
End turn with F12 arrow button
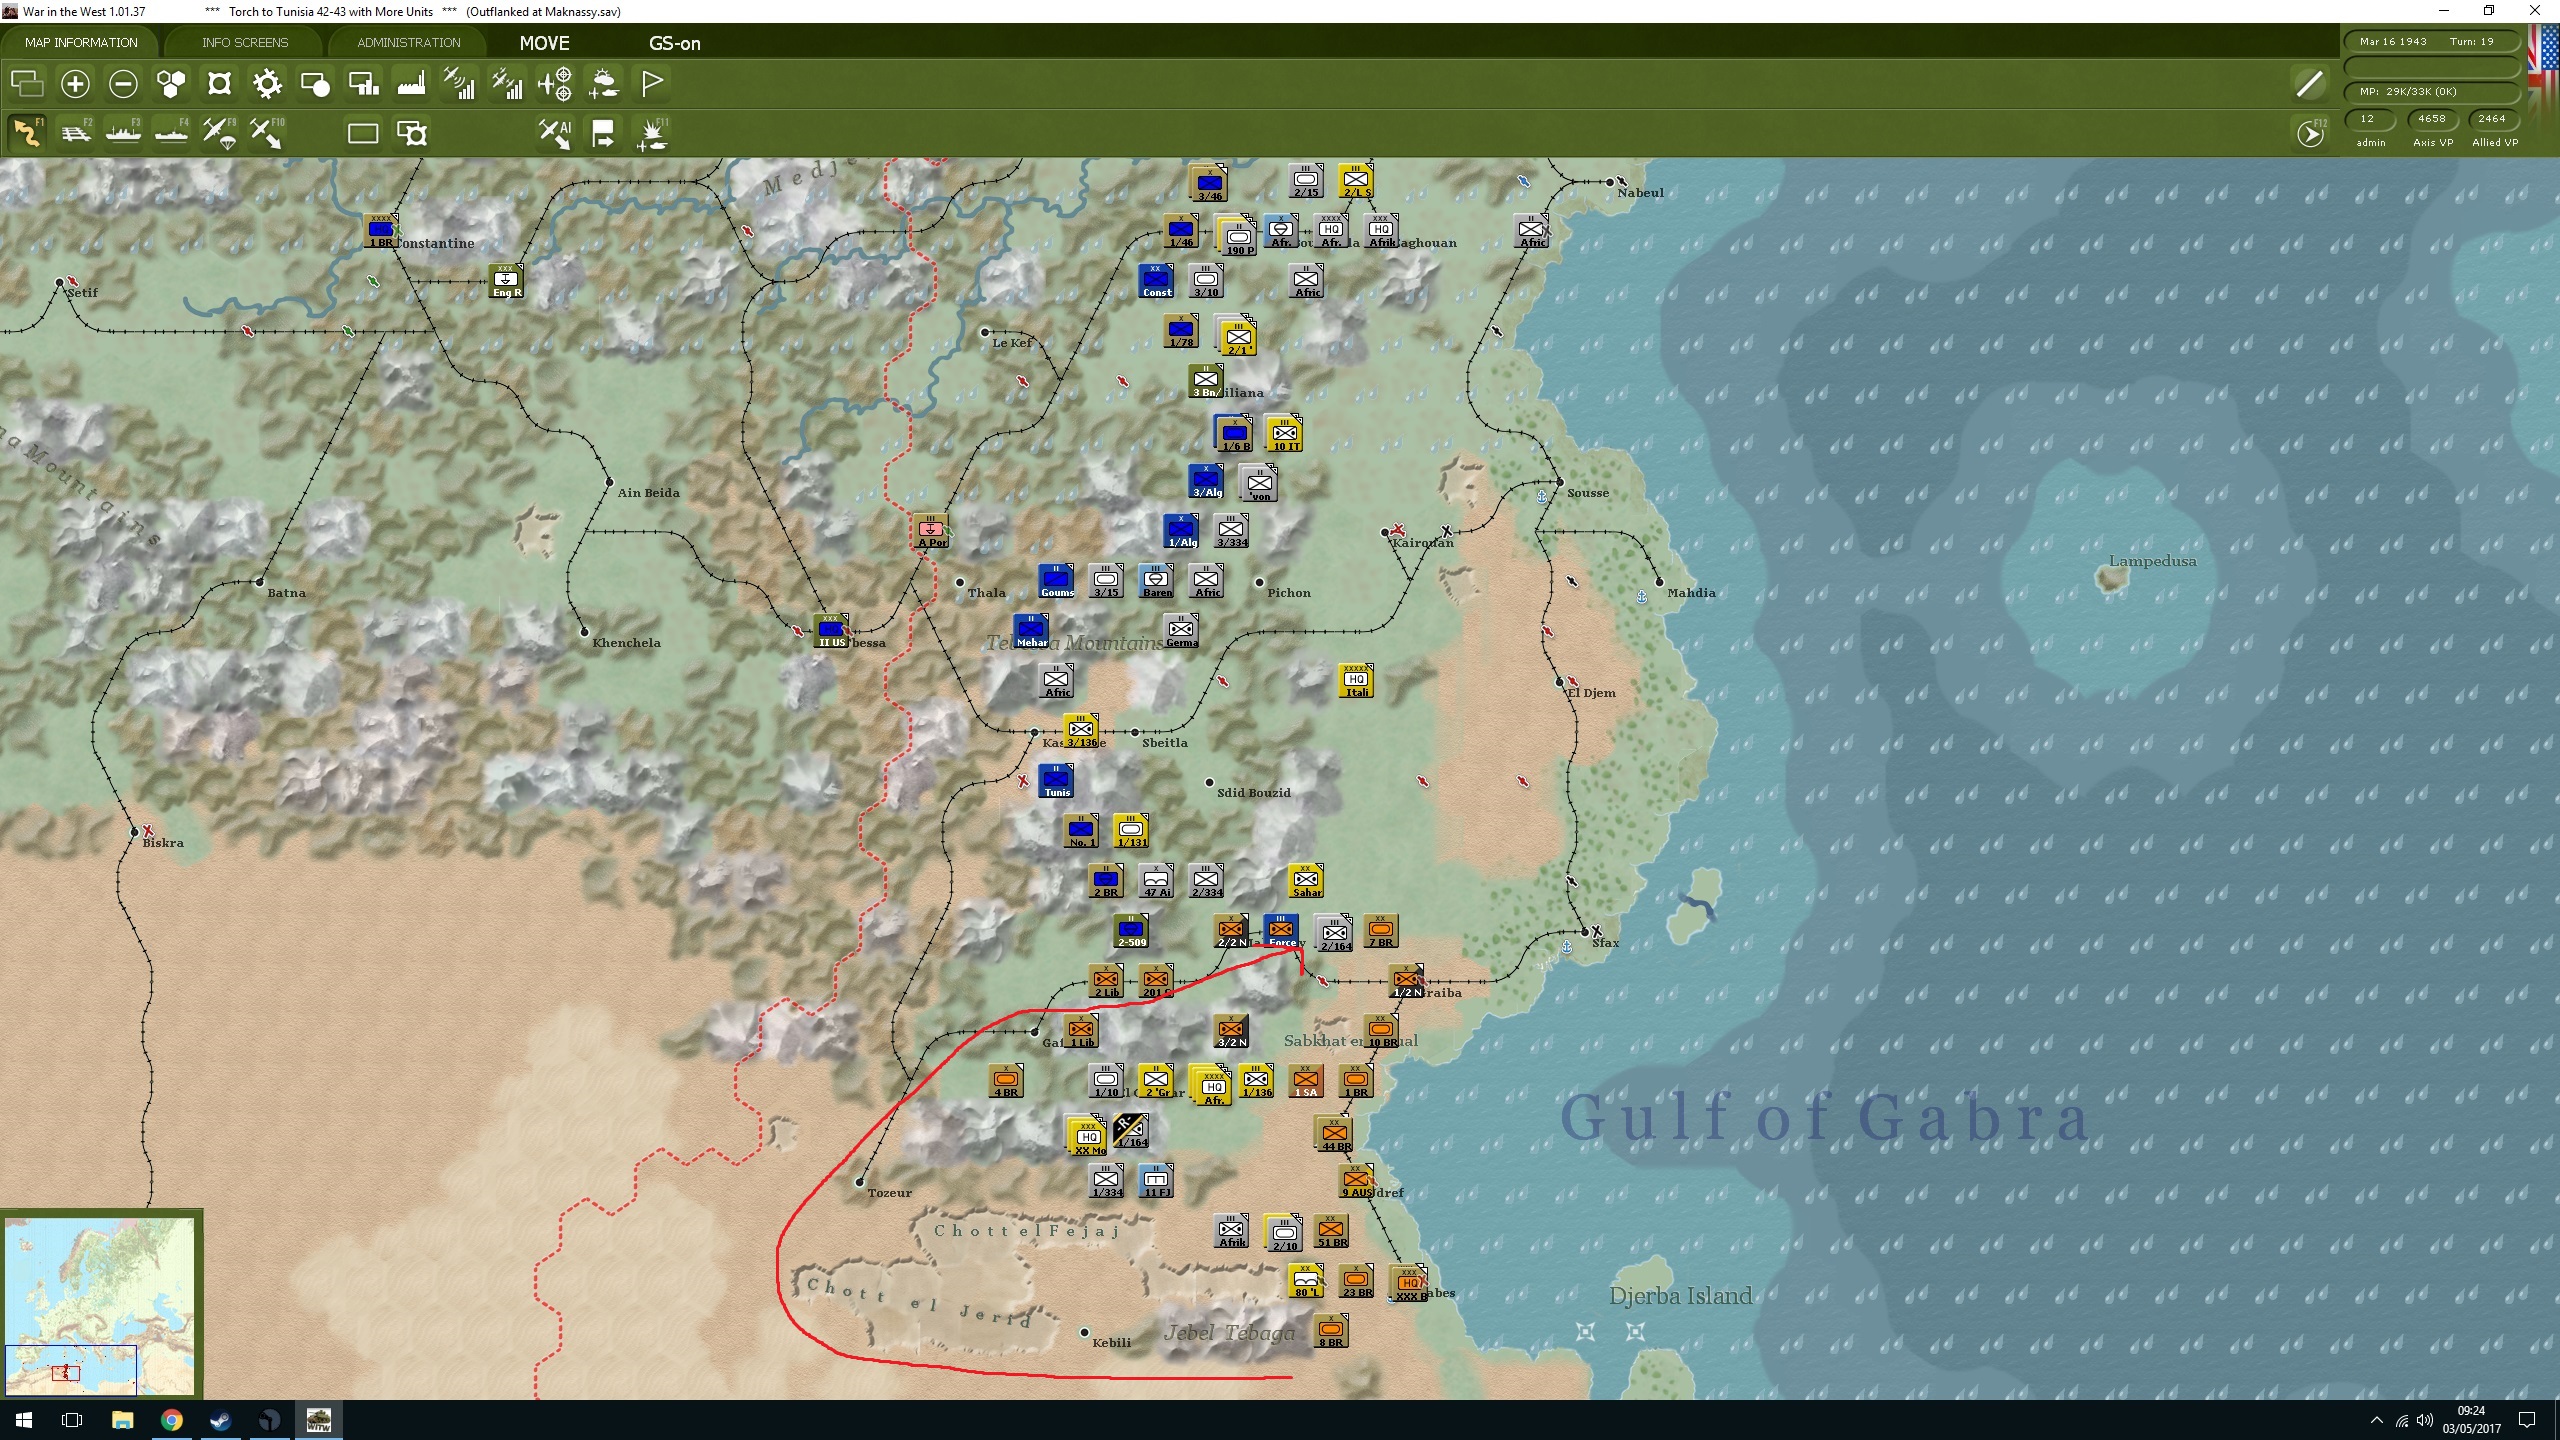2309,134
